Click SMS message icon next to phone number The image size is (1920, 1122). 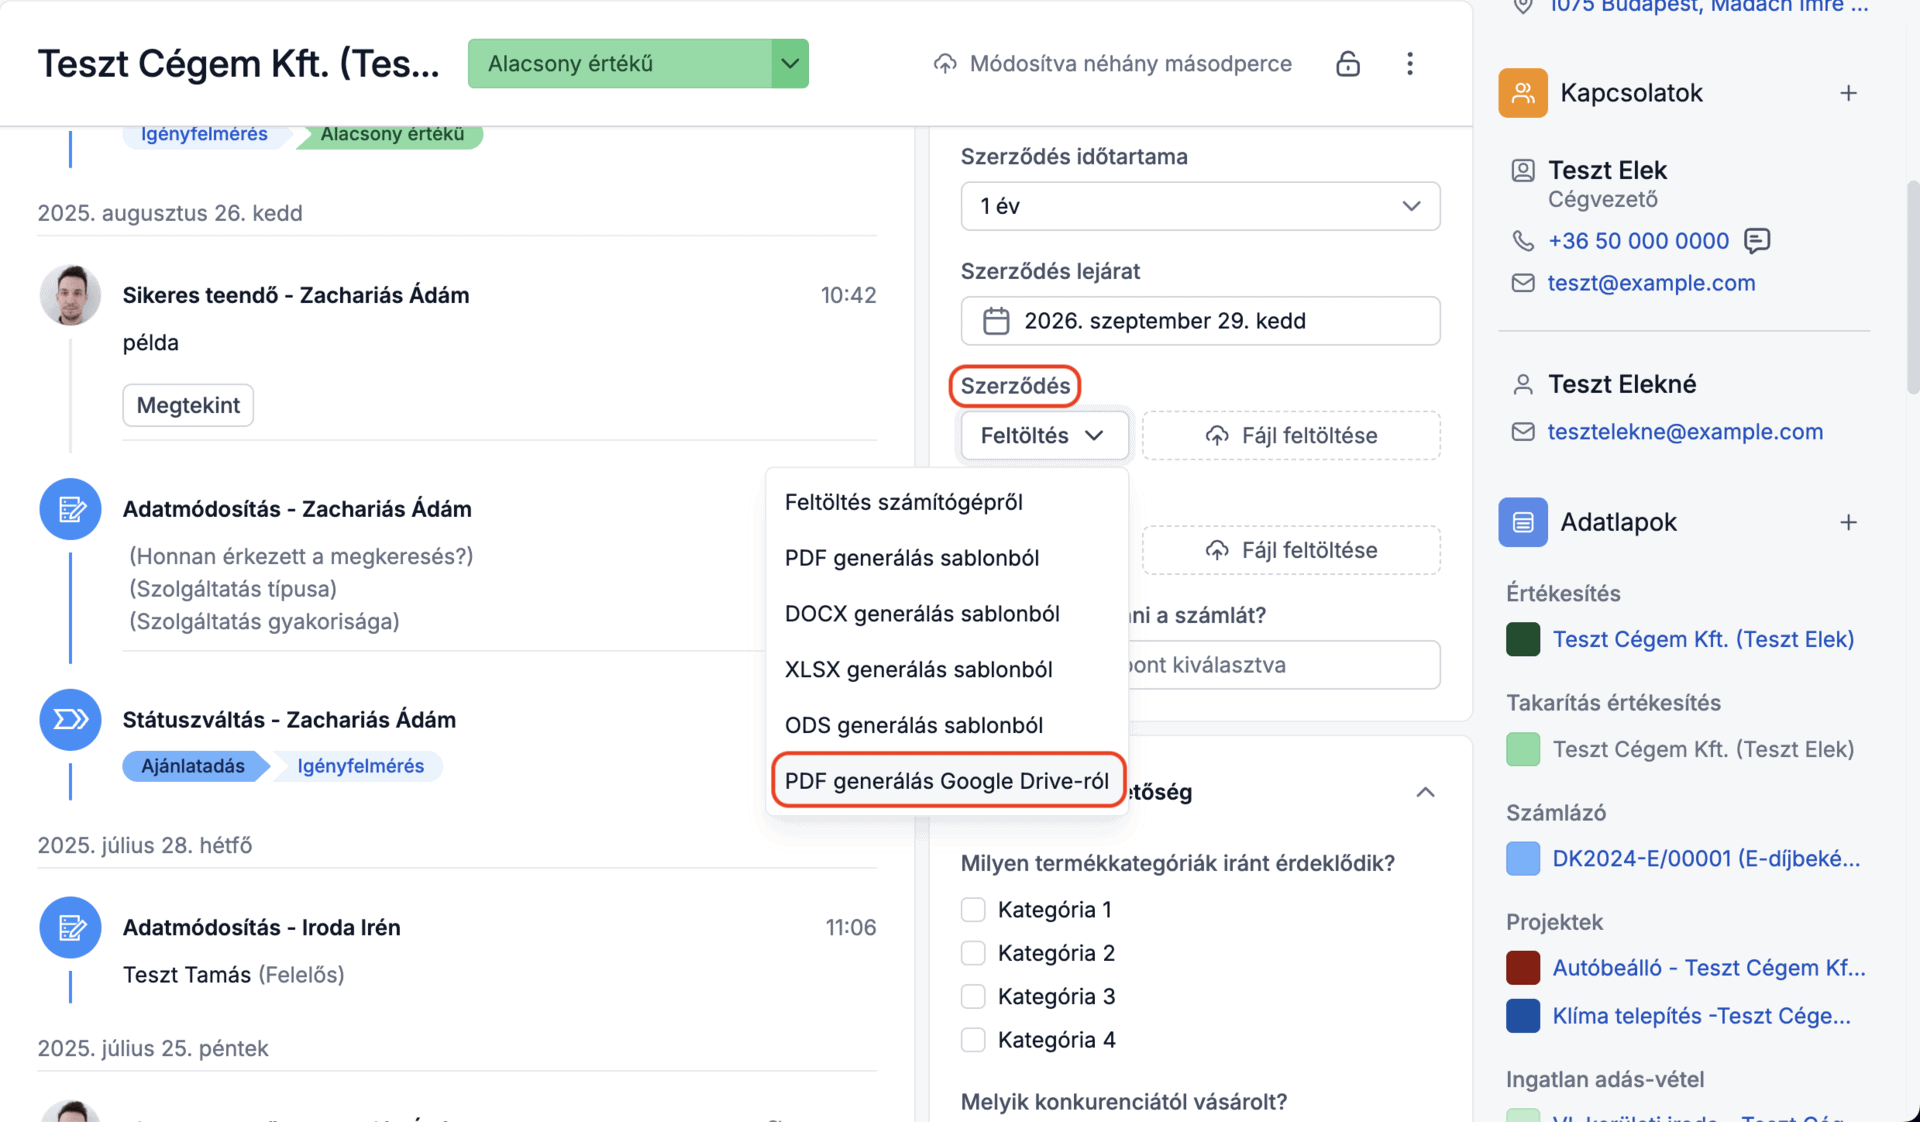1756,241
